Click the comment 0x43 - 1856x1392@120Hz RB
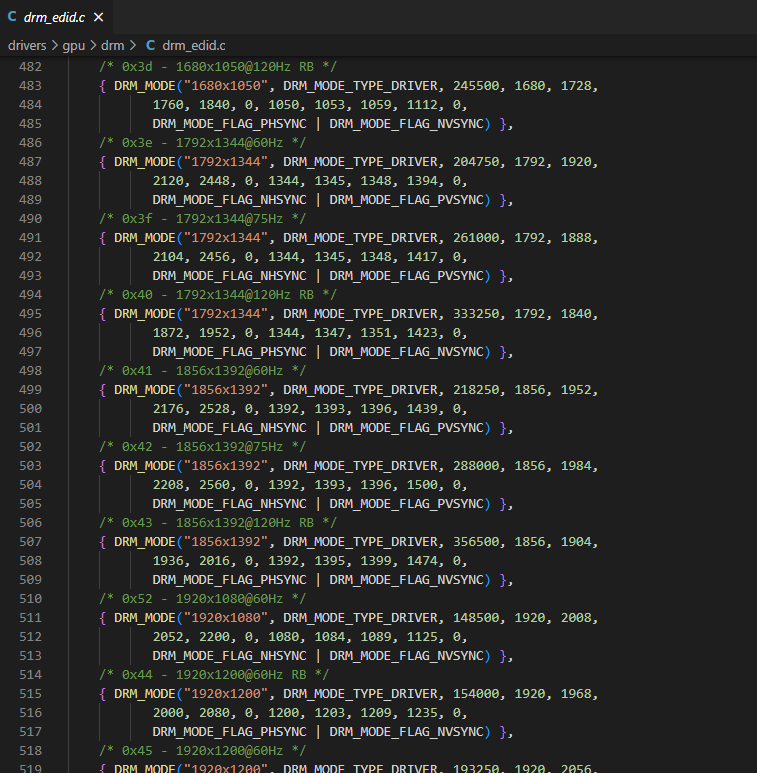Image resolution: width=757 pixels, height=773 pixels. click(x=218, y=523)
